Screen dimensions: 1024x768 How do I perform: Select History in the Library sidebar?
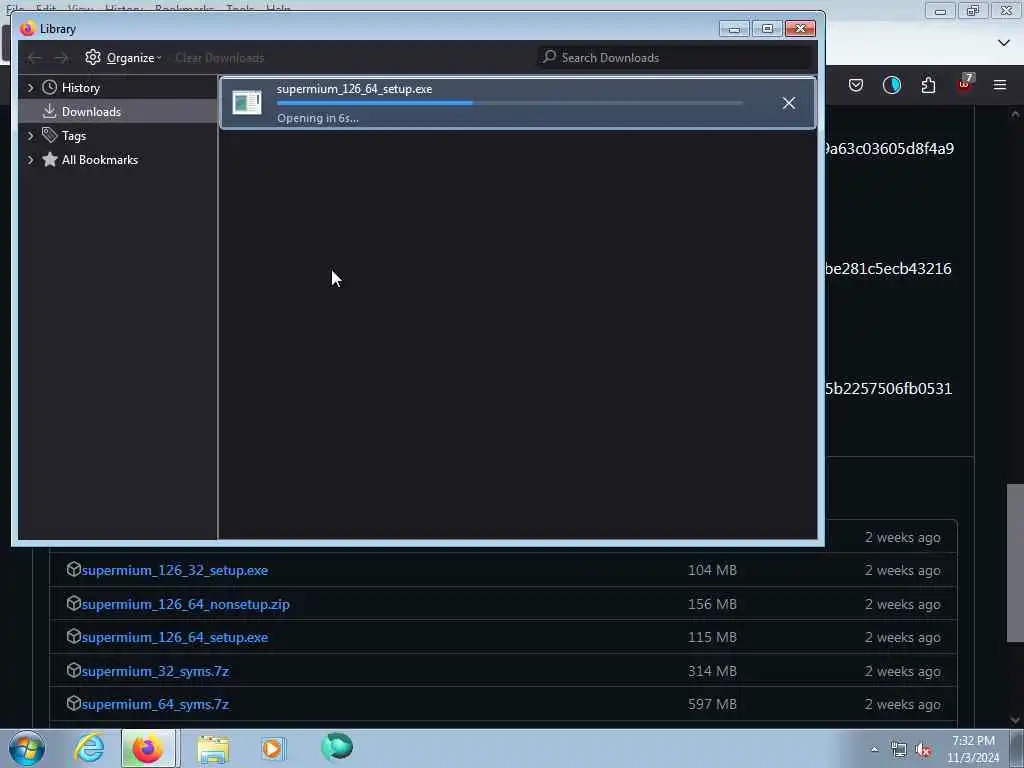click(x=80, y=88)
